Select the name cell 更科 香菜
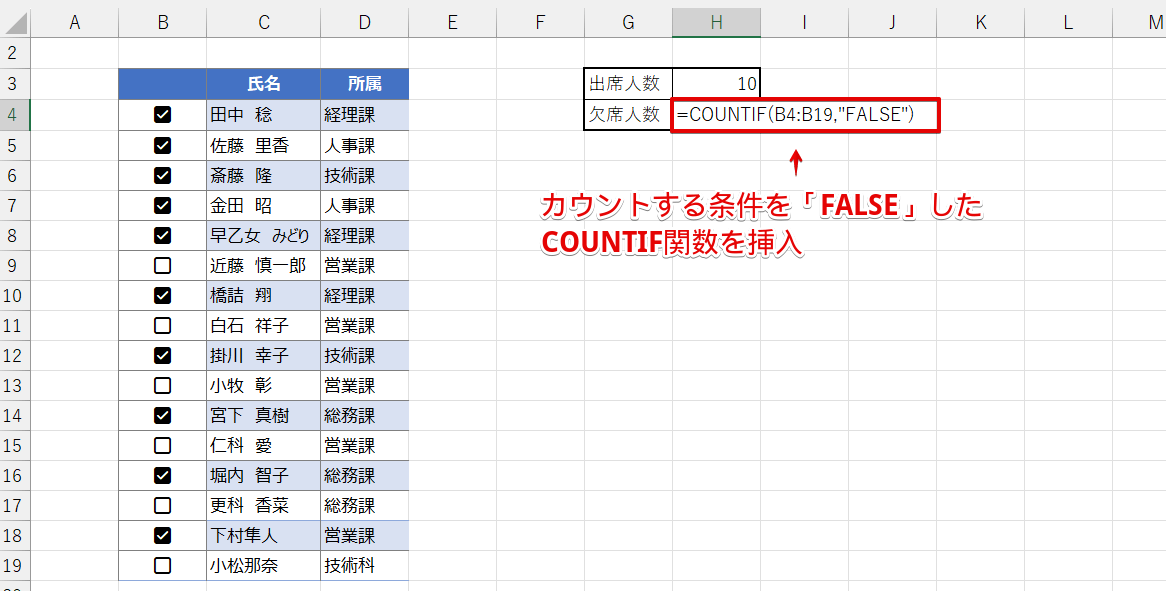Screen dimensions: 1166x591 (x=264, y=506)
